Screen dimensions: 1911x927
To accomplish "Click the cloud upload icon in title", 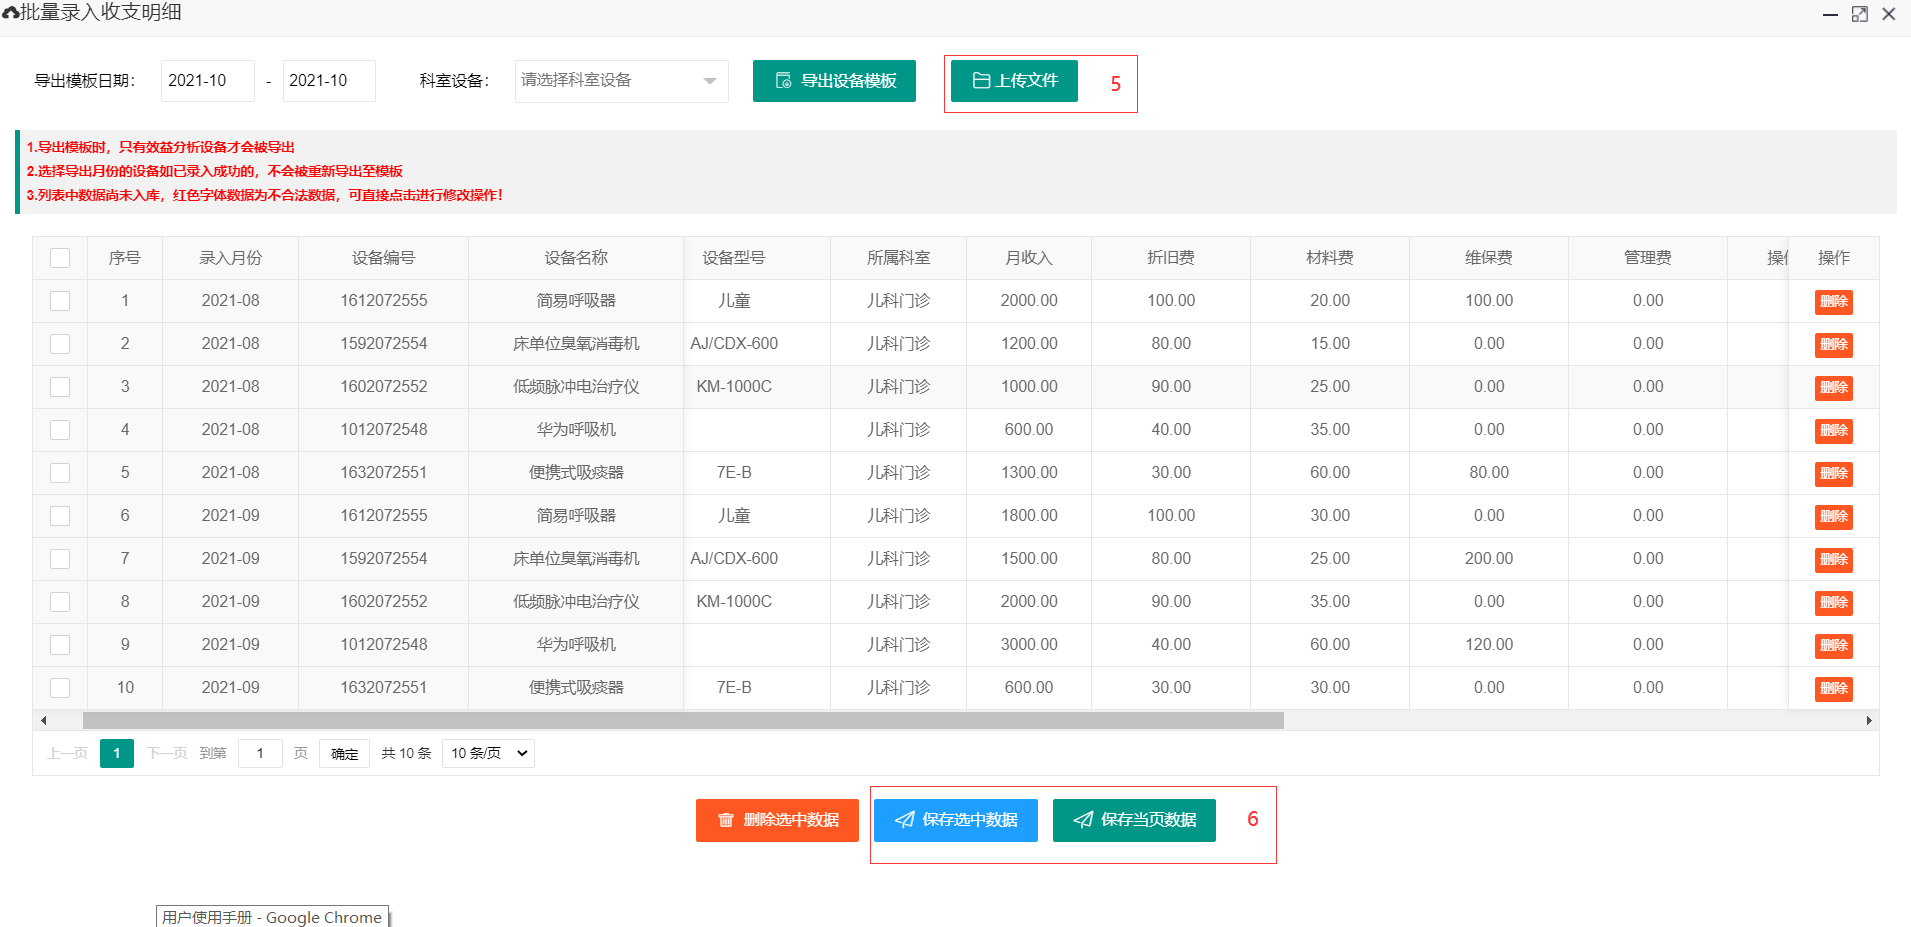I will [11, 13].
